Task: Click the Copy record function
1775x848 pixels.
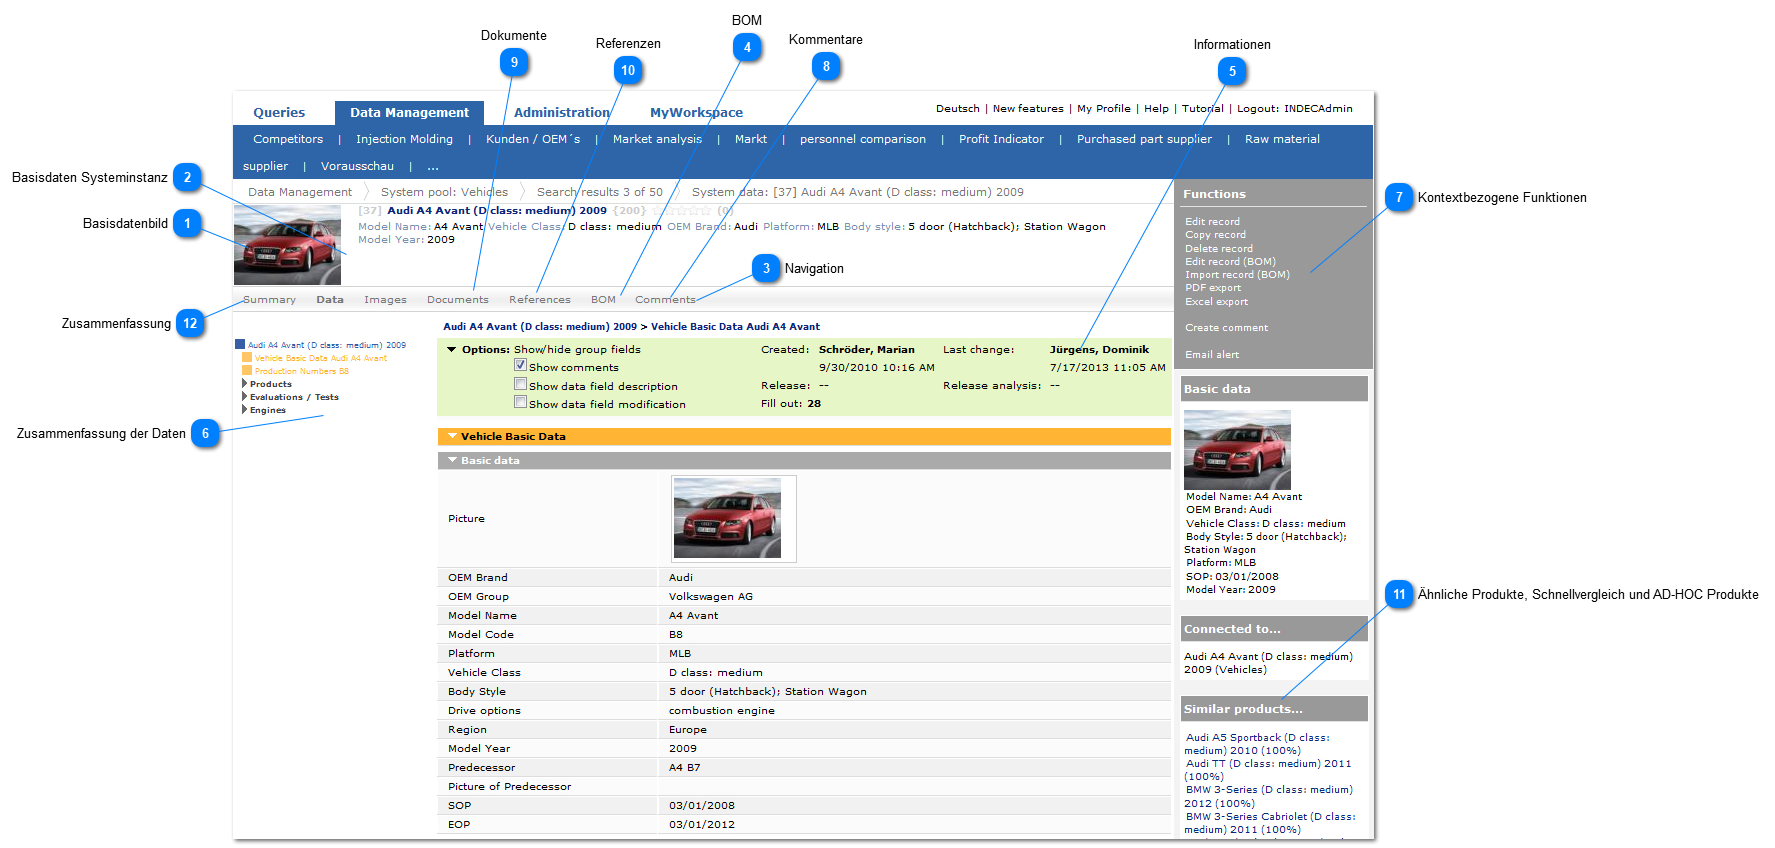Action: 1215,235
